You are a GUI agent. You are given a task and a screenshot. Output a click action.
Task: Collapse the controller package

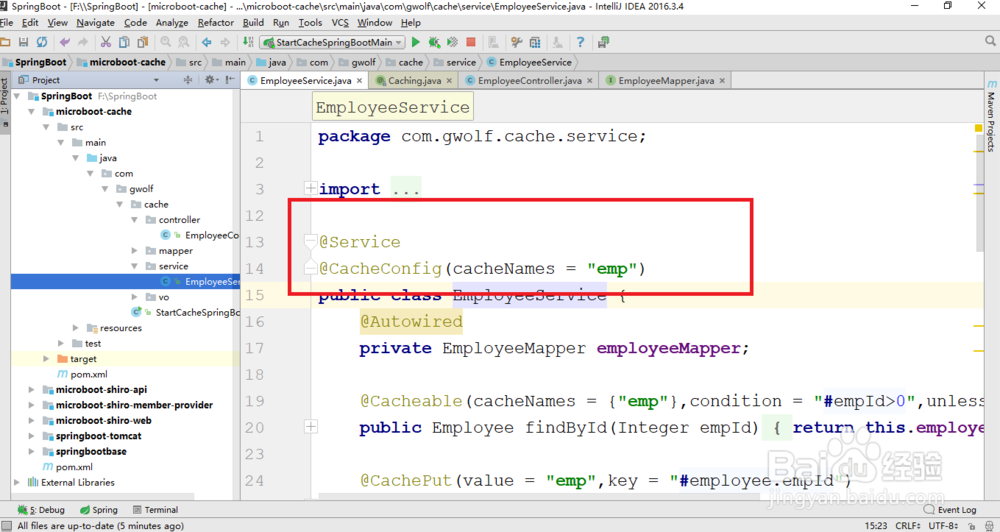(x=134, y=219)
